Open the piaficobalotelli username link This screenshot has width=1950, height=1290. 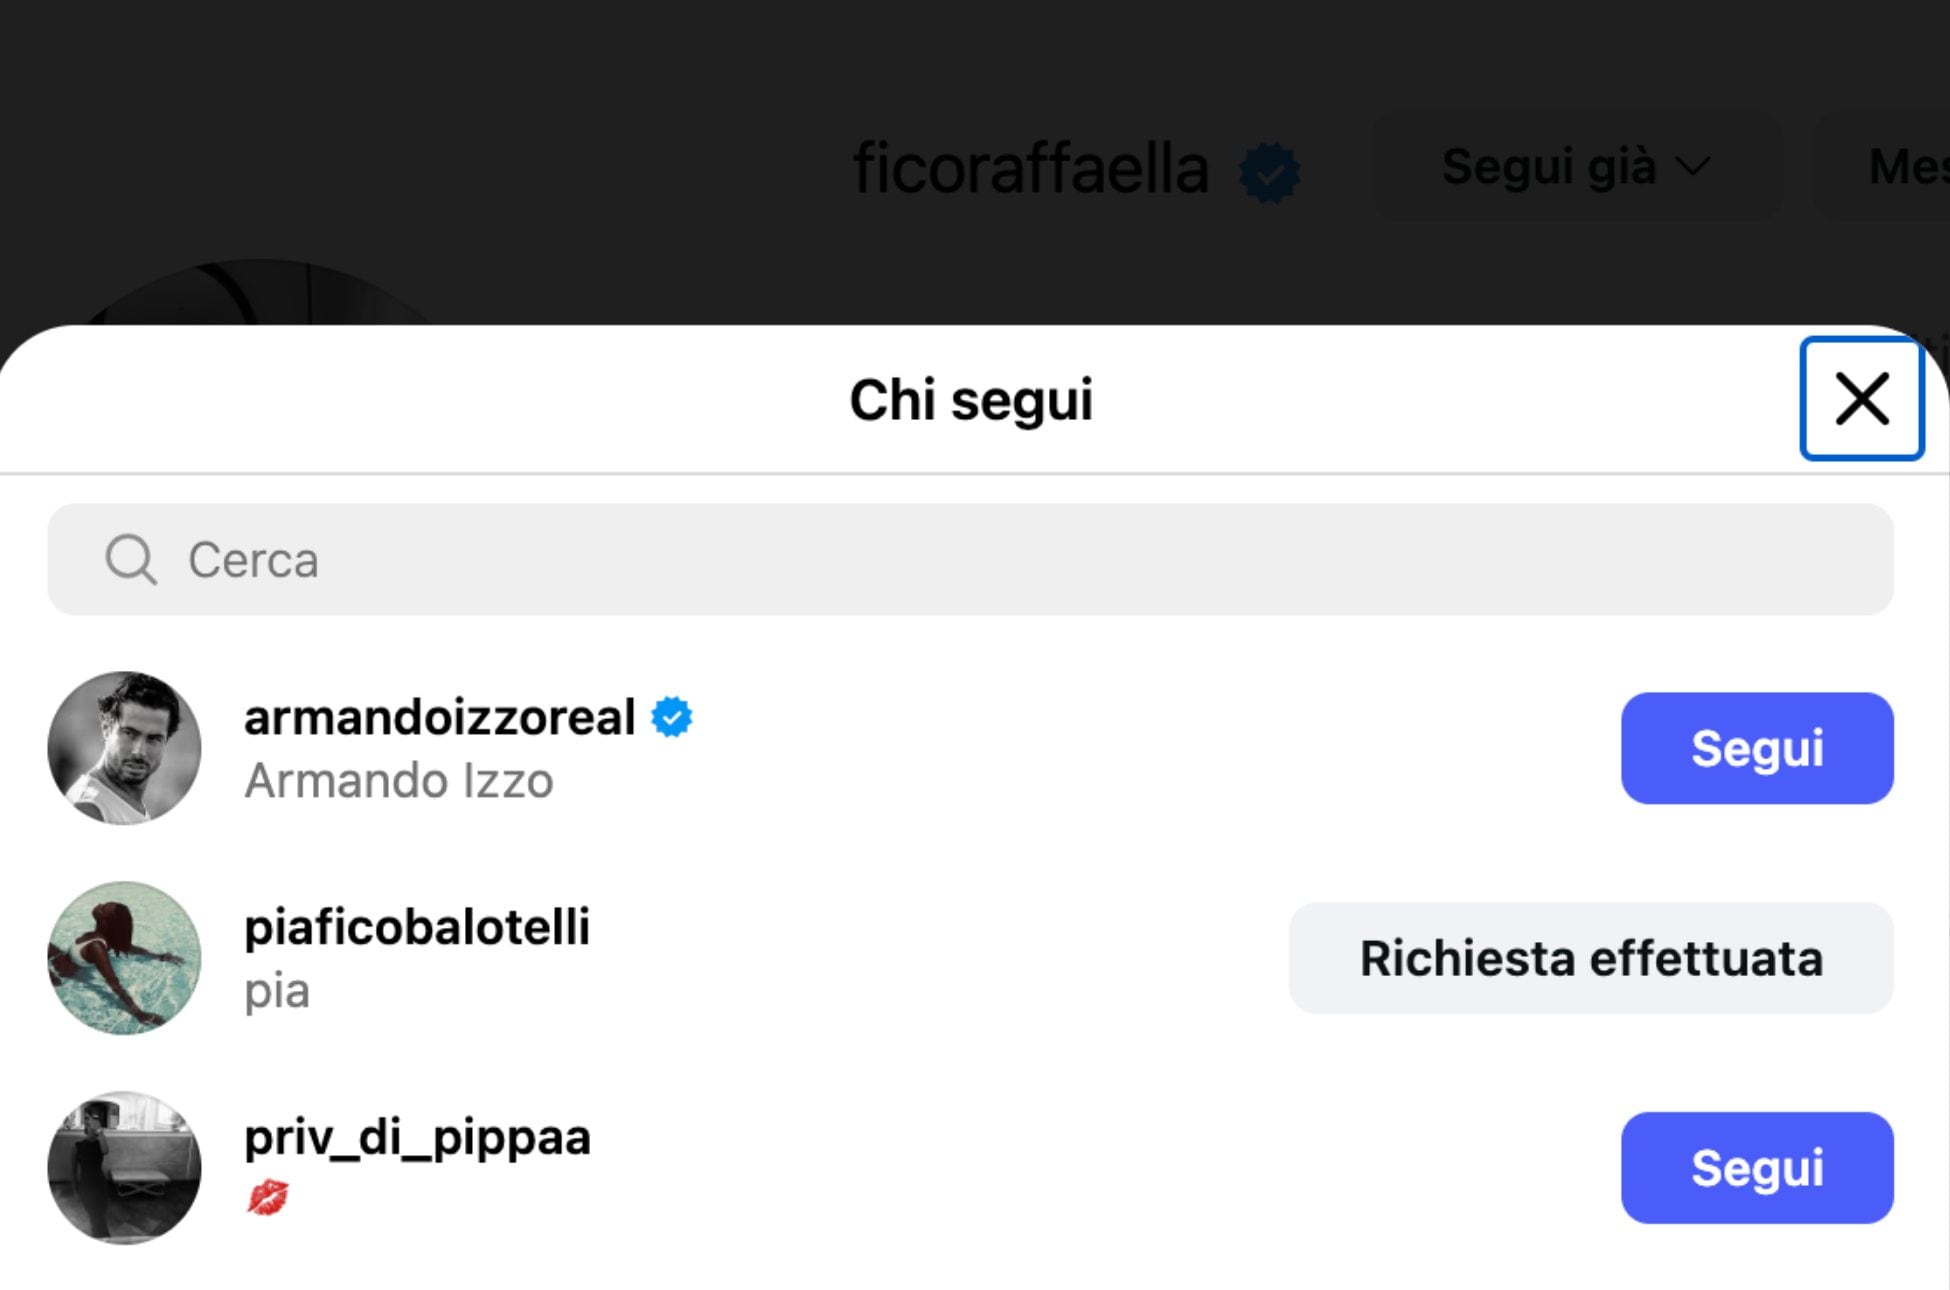416,927
